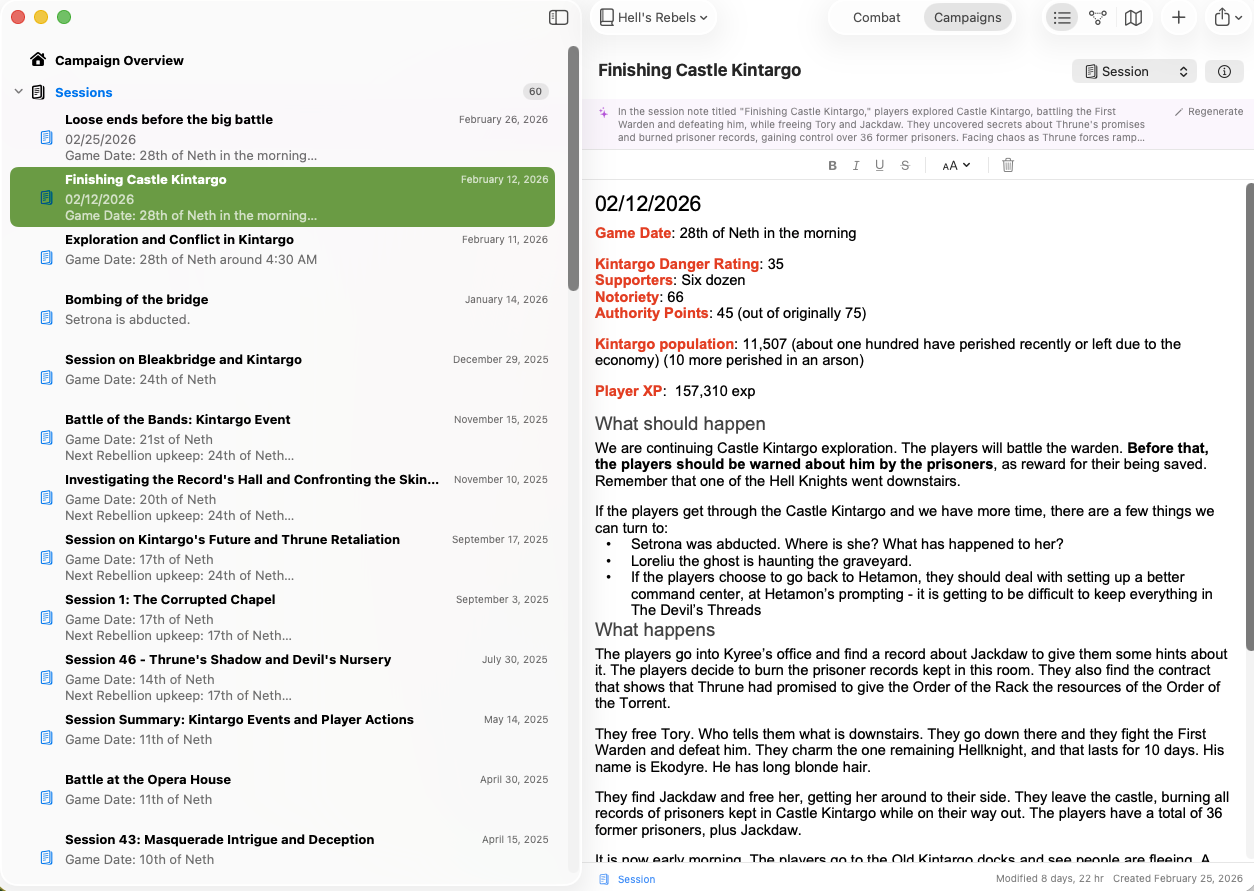Toggle bold text formatting

tap(832, 165)
